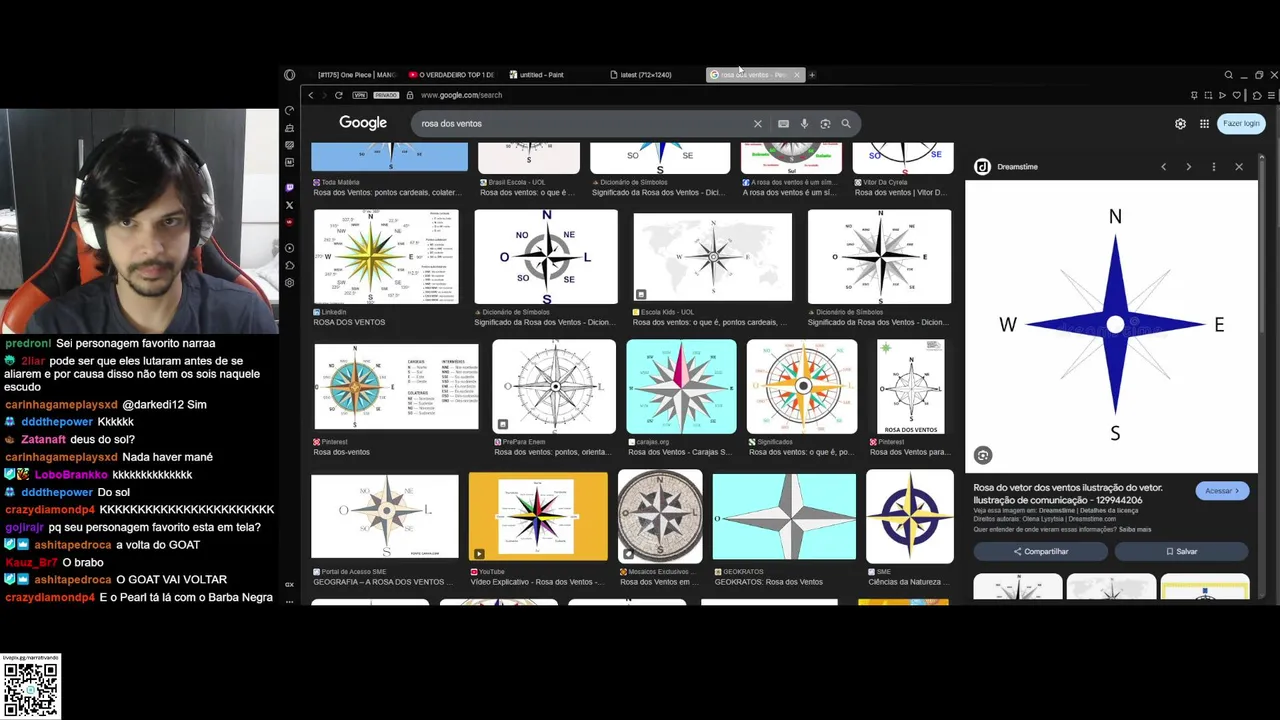
Task: Open the Mosaicos Exclusivos stone compass thumbnail
Action: [x=660, y=516]
